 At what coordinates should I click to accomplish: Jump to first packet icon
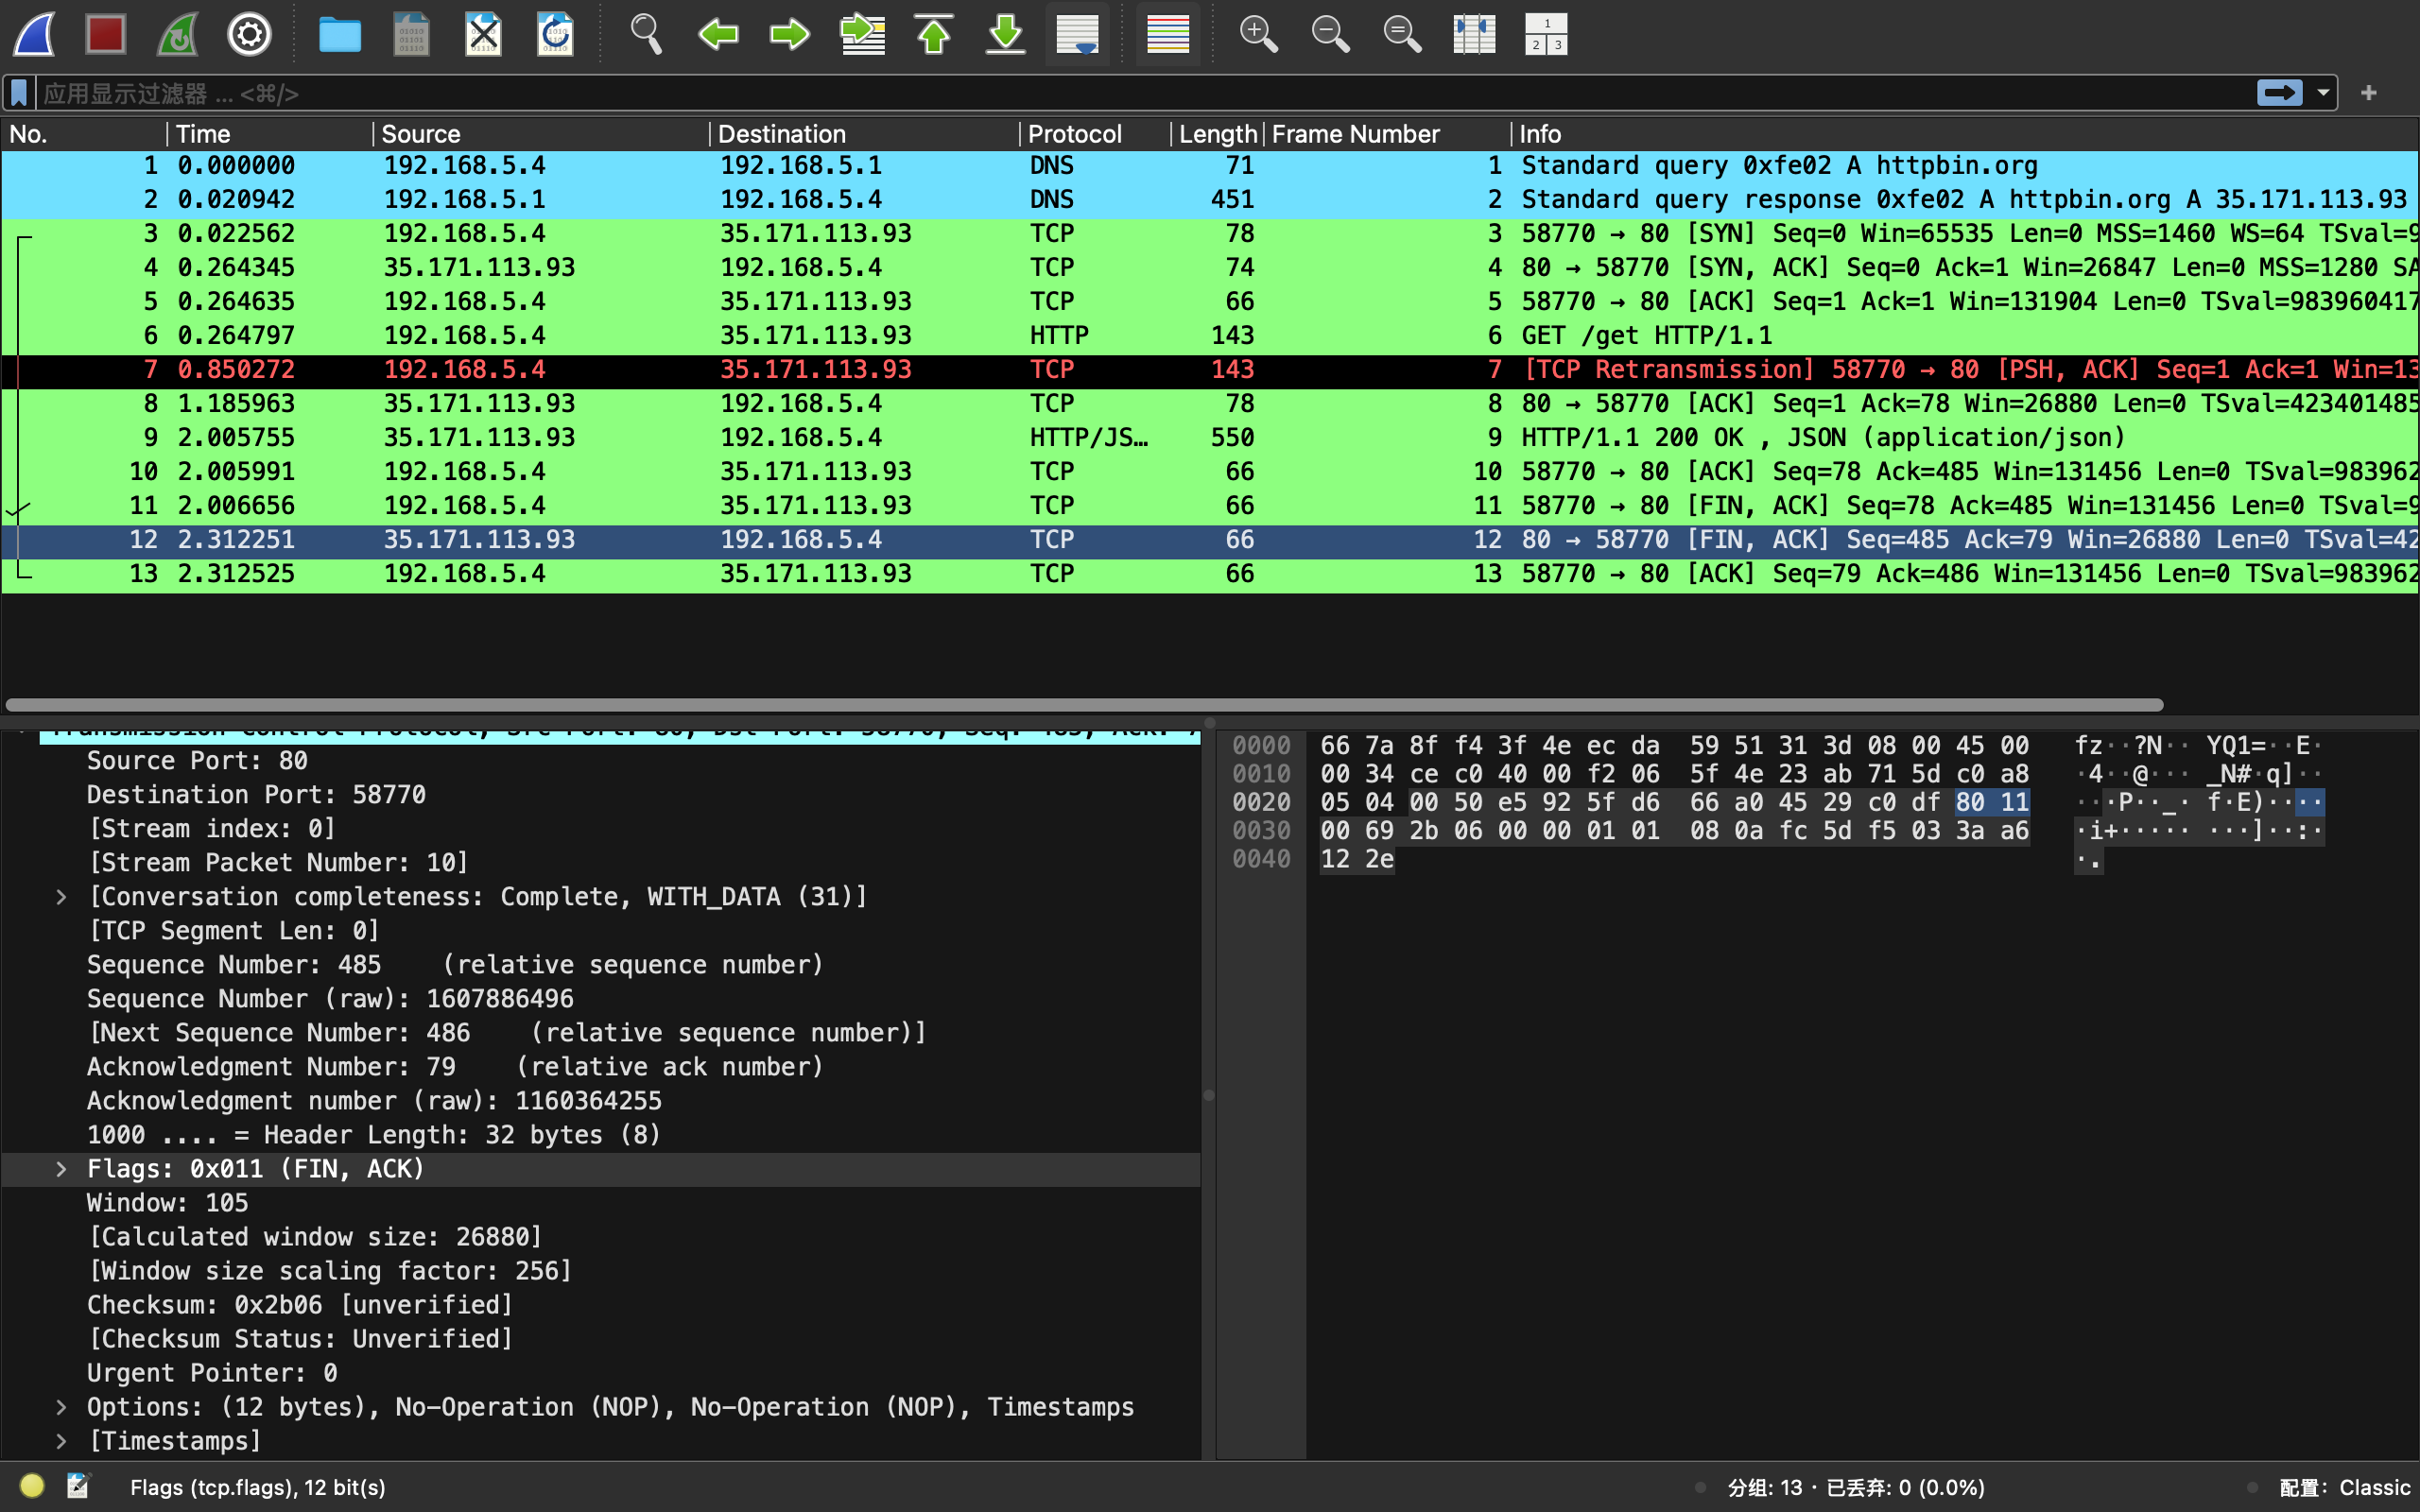point(934,35)
